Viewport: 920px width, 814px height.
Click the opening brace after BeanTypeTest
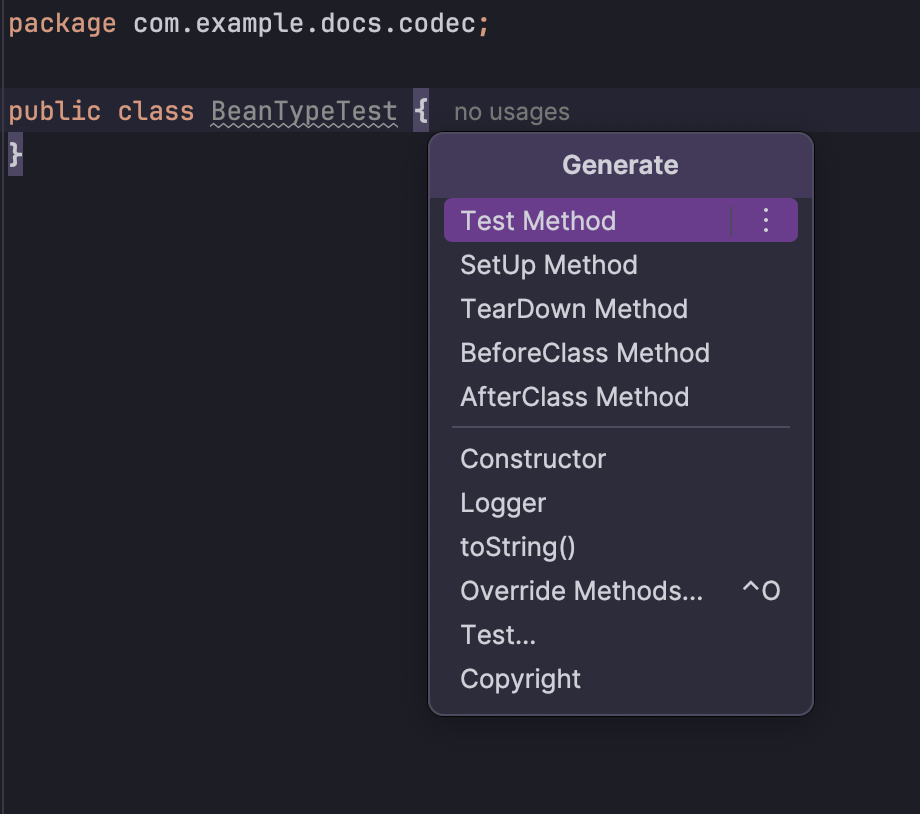(419, 111)
